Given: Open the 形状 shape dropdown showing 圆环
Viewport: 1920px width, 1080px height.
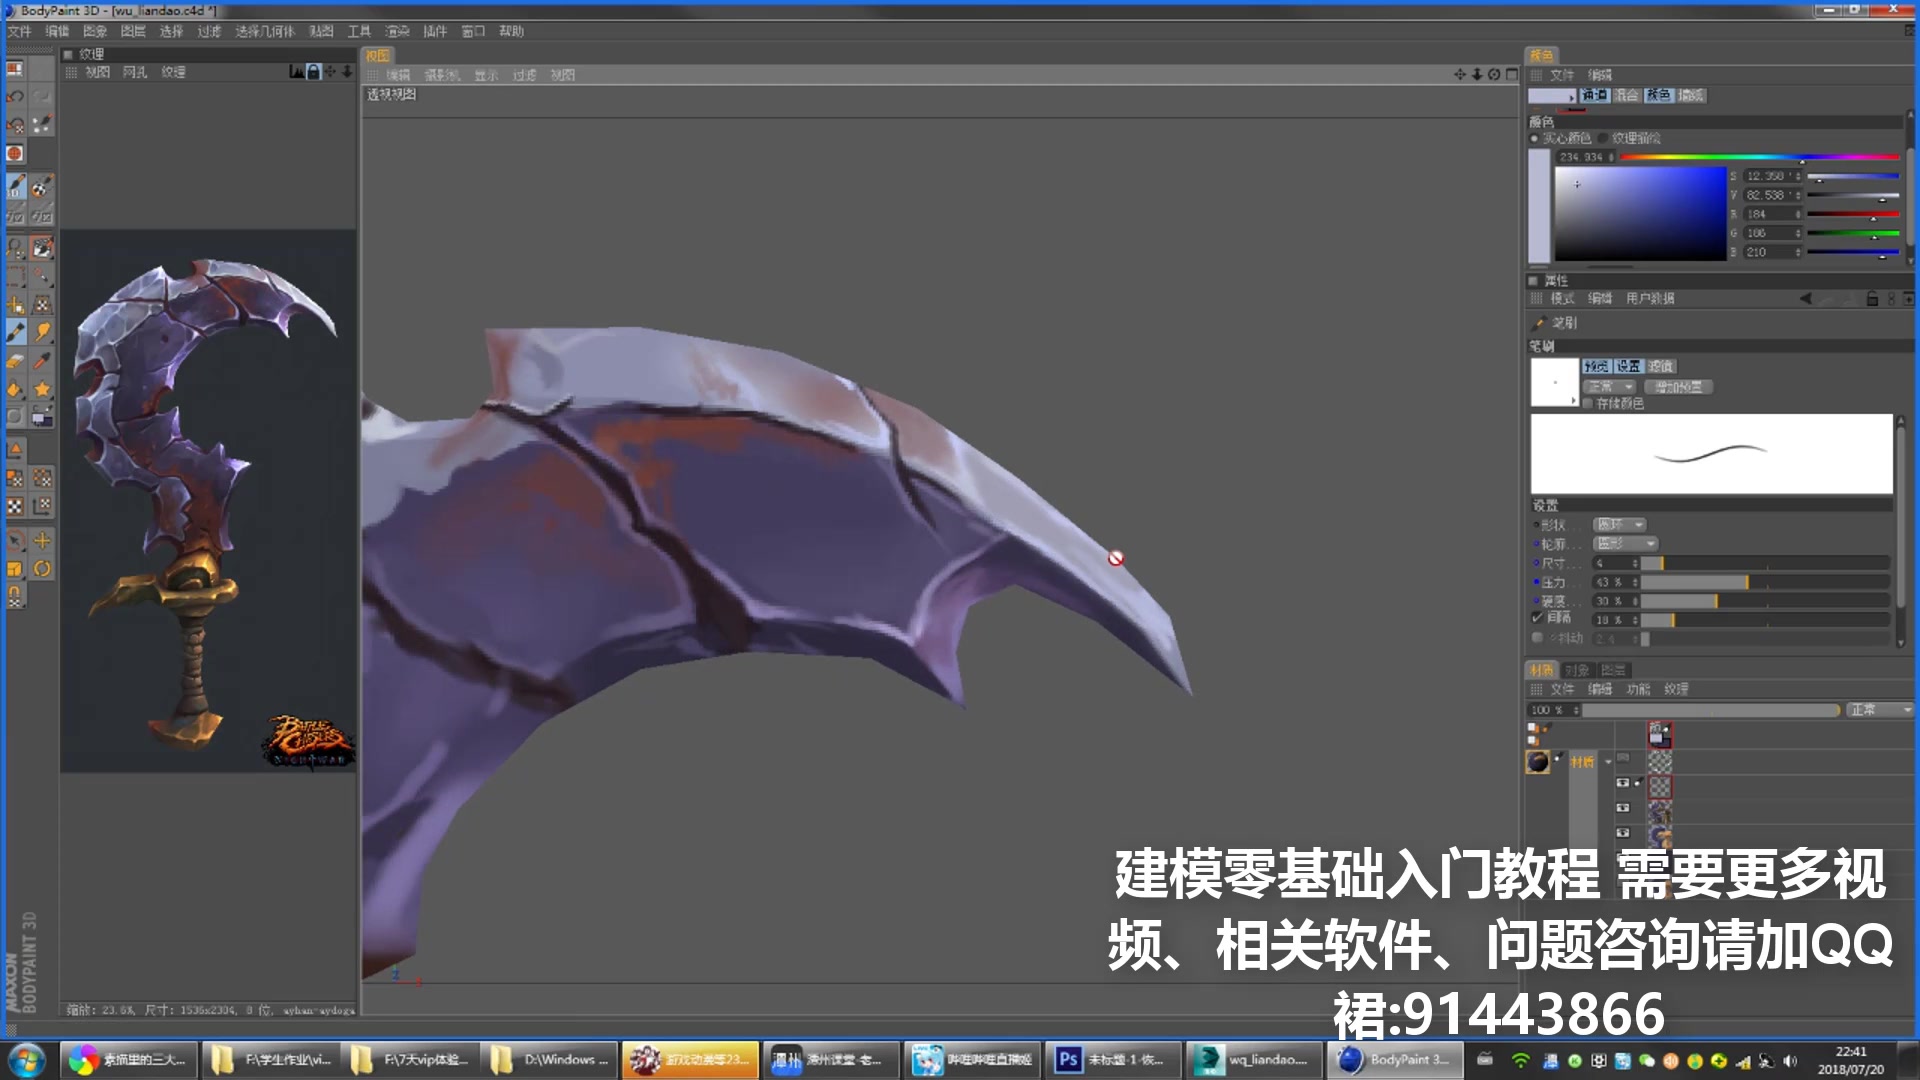Looking at the screenshot, I should pyautogui.click(x=1619, y=524).
